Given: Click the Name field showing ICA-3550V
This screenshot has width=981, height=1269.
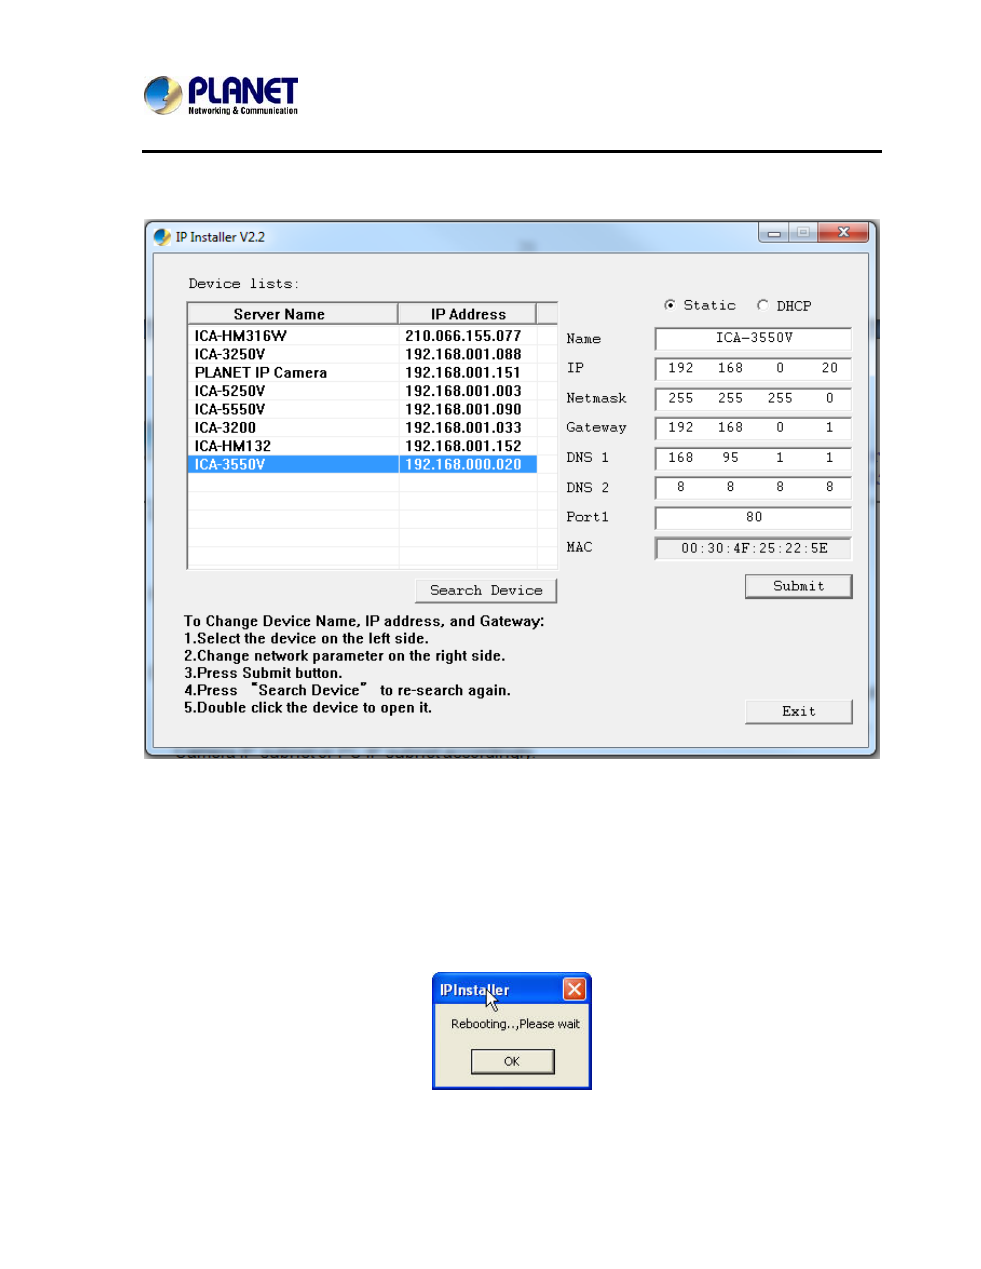Looking at the screenshot, I should 753,339.
